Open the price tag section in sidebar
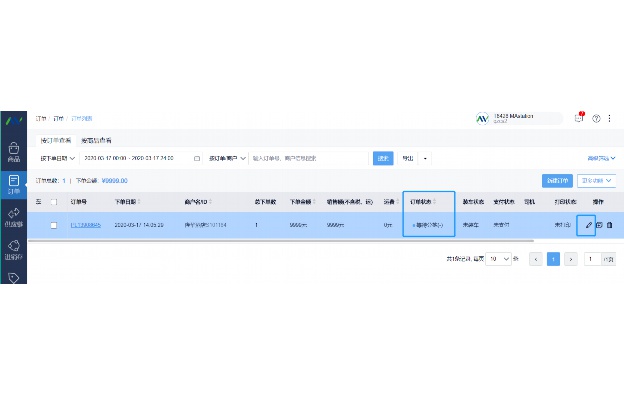Viewport: 624px width, 395px height. click(14, 277)
